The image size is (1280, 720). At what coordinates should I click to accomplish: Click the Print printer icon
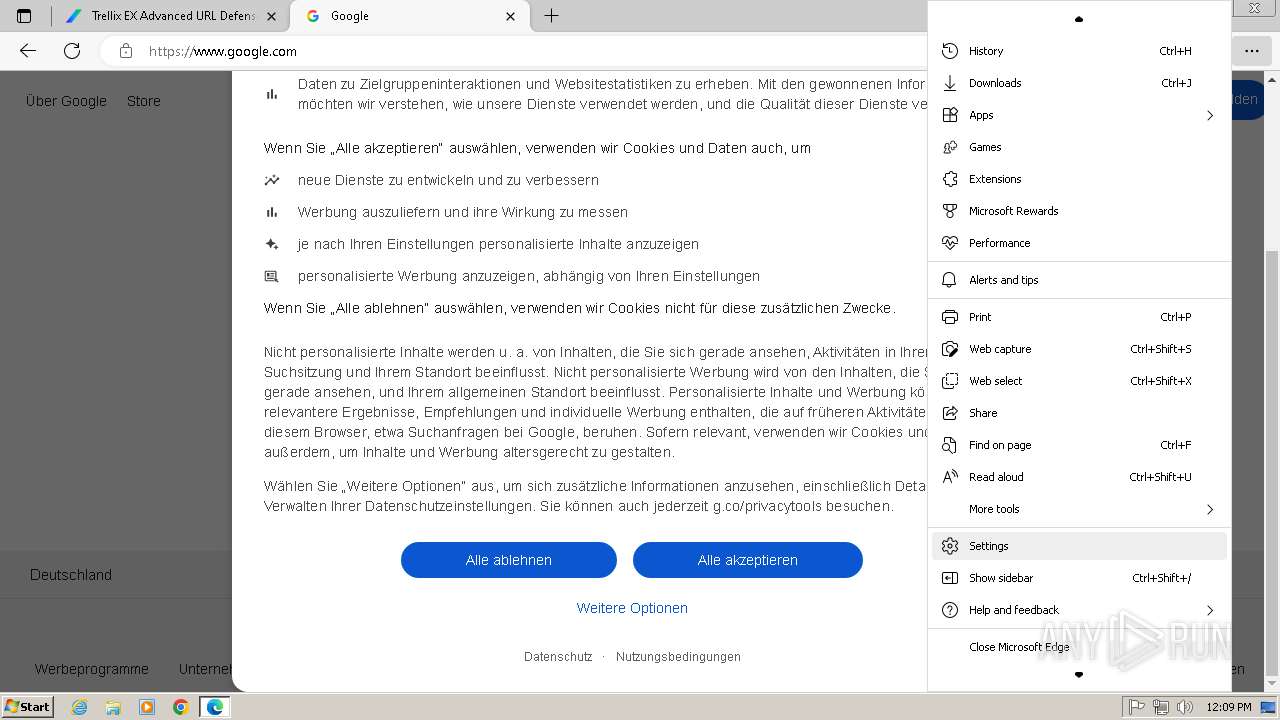pyautogui.click(x=950, y=317)
